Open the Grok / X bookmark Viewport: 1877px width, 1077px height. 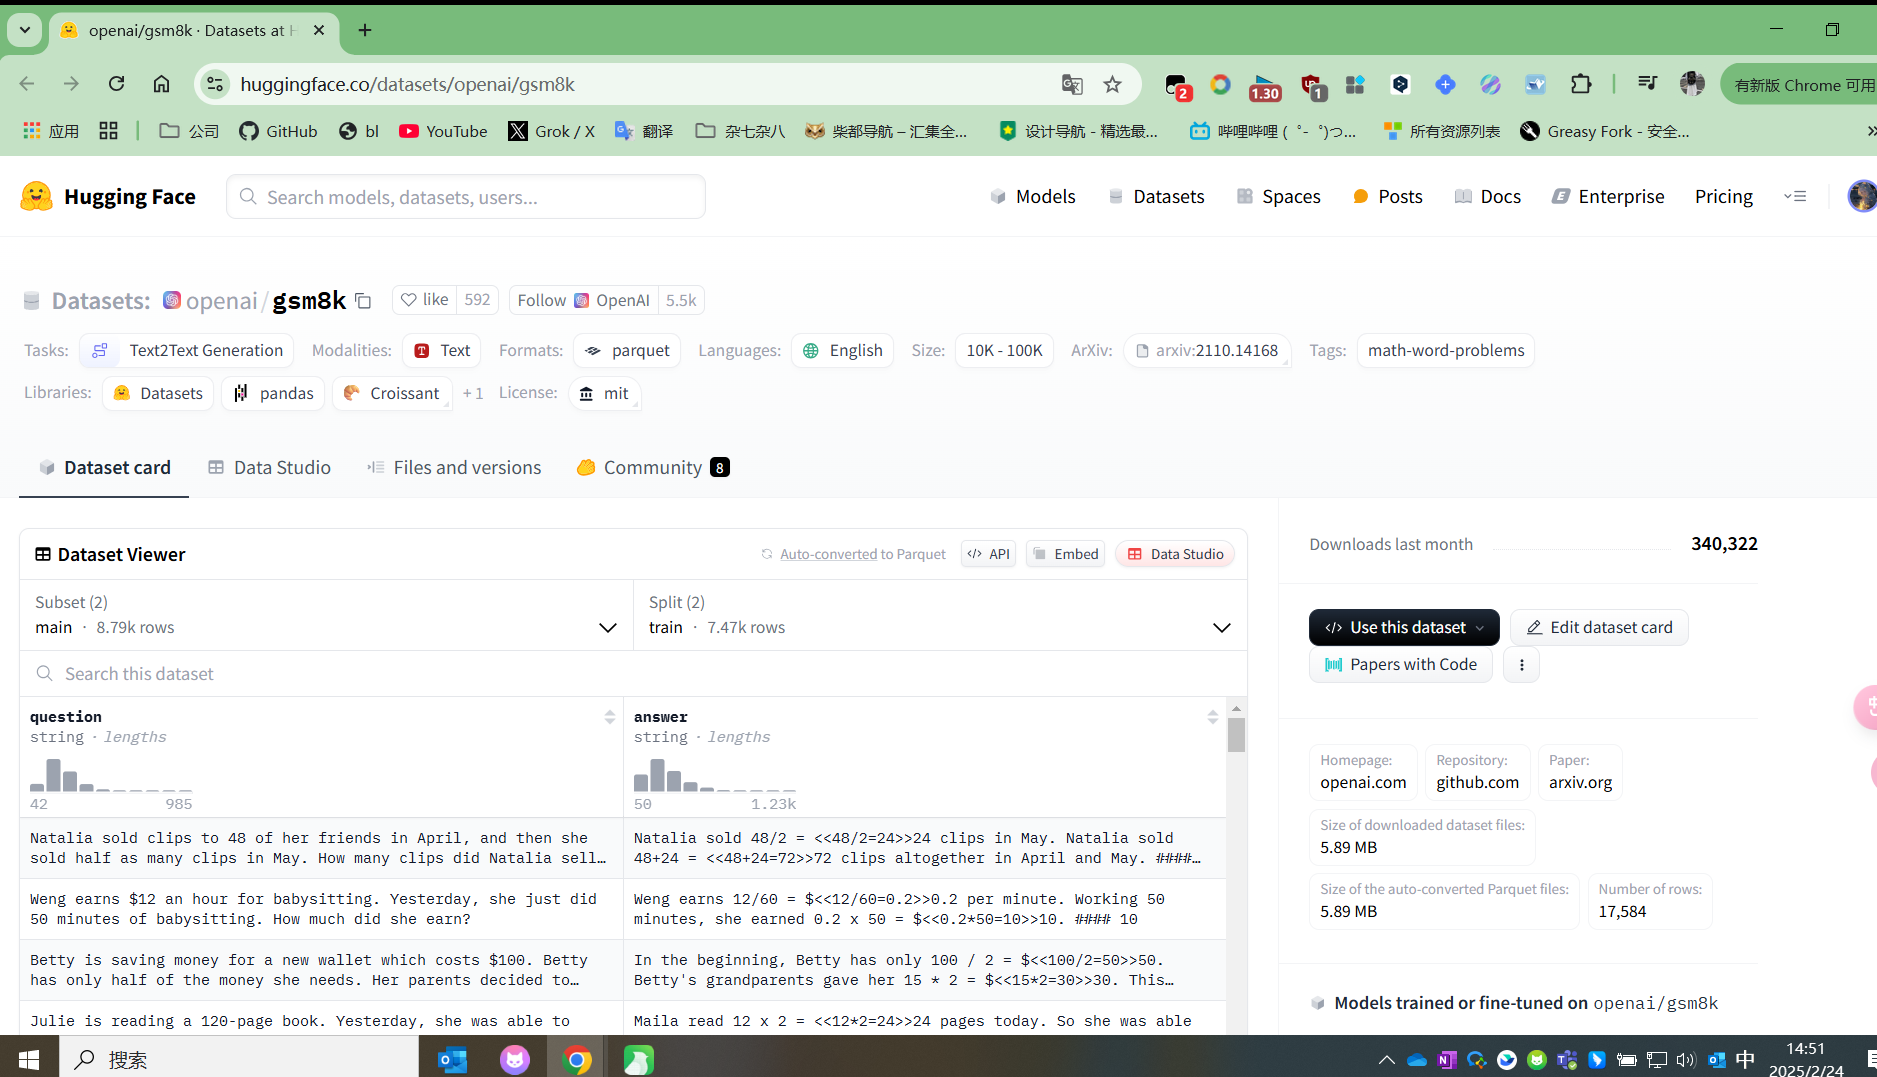tap(551, 131)
